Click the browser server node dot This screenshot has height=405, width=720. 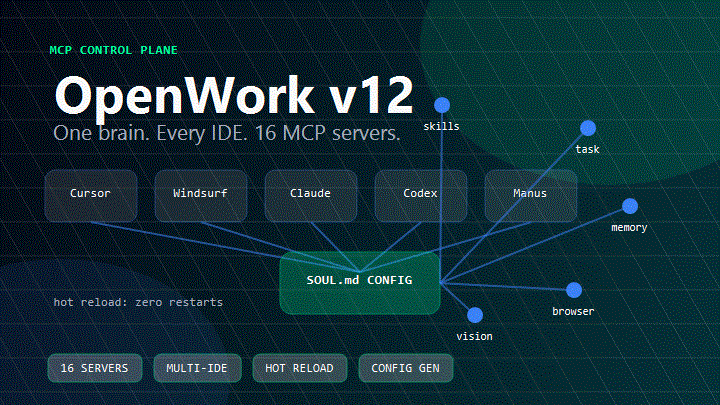pyautogui.click(x=574, y=290)
